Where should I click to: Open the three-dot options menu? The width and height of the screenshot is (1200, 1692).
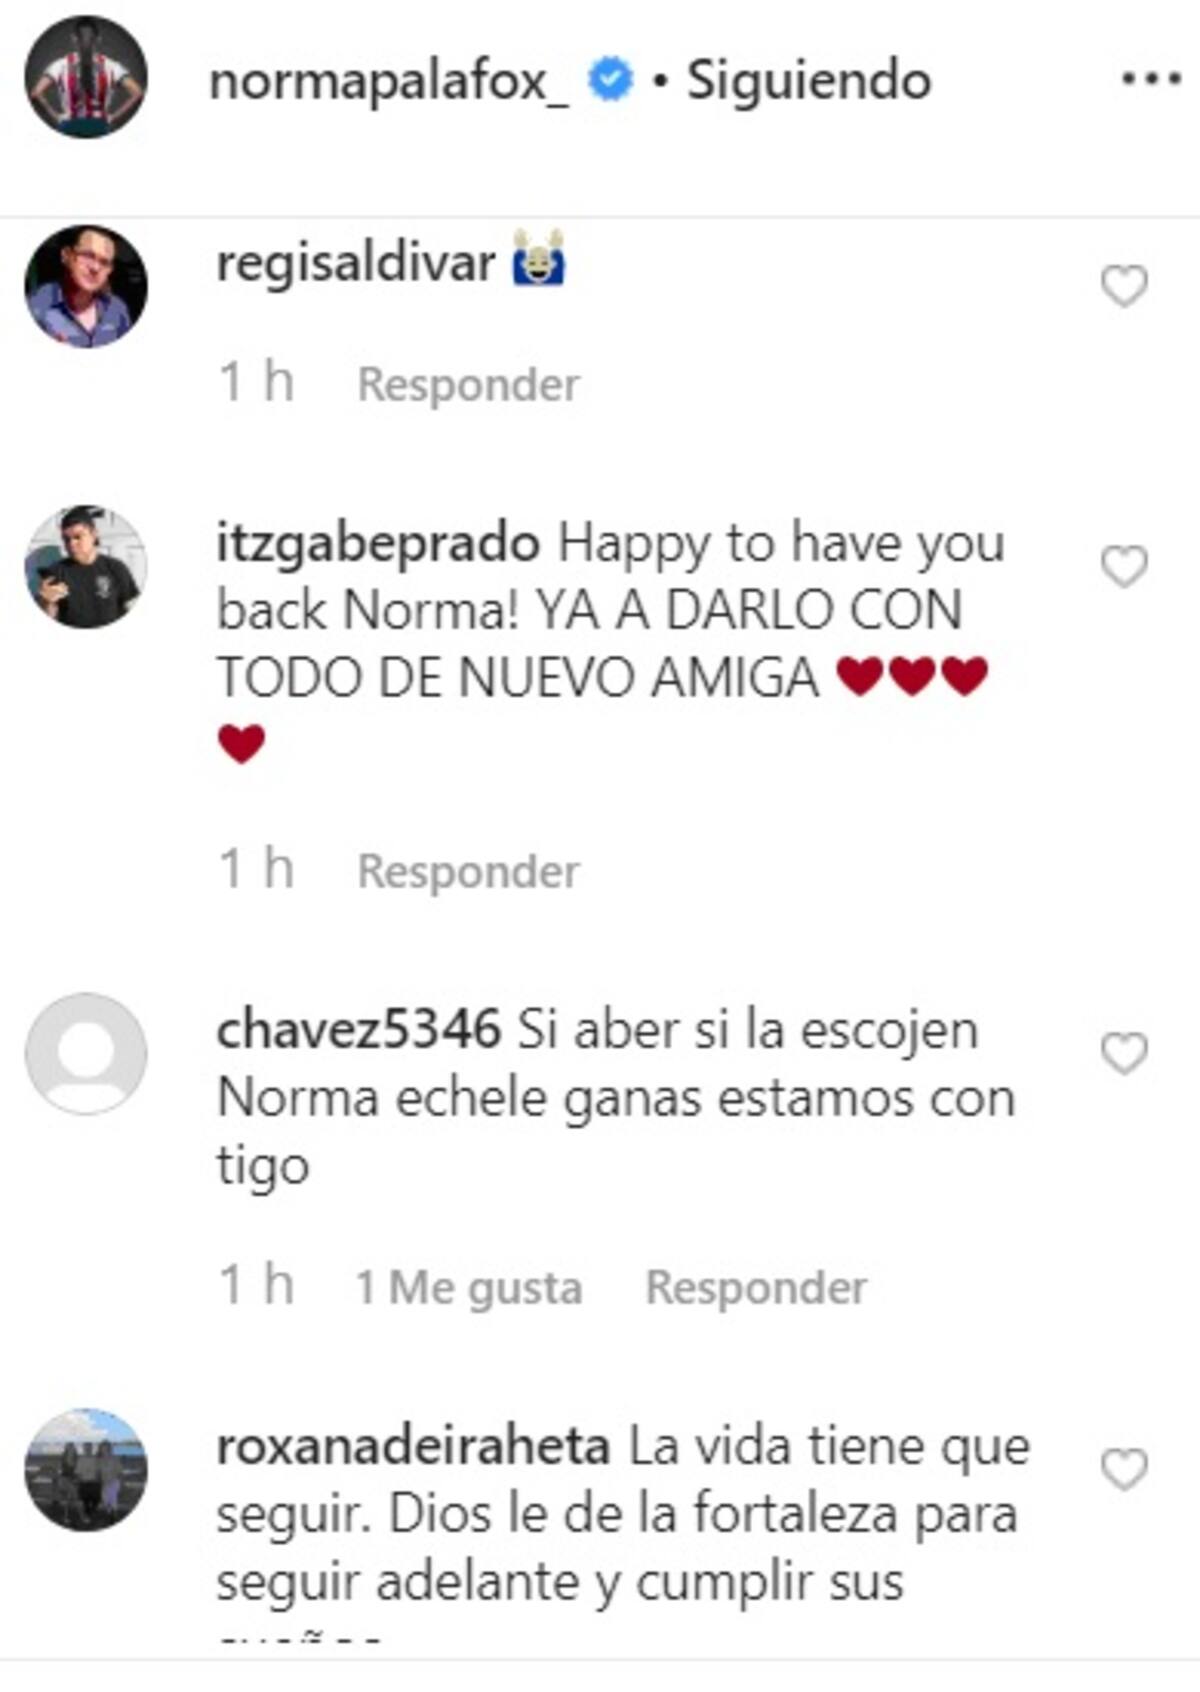(1151, 79)
